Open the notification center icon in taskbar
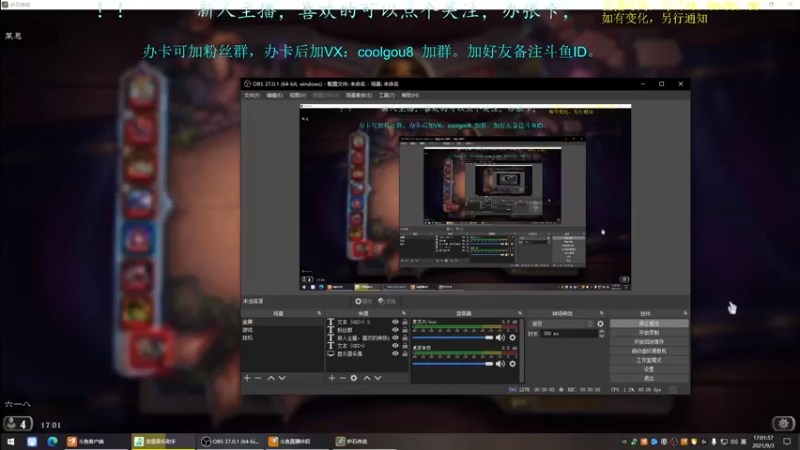The height and width of the screenshot is (450, 800). tap(787, 441)
